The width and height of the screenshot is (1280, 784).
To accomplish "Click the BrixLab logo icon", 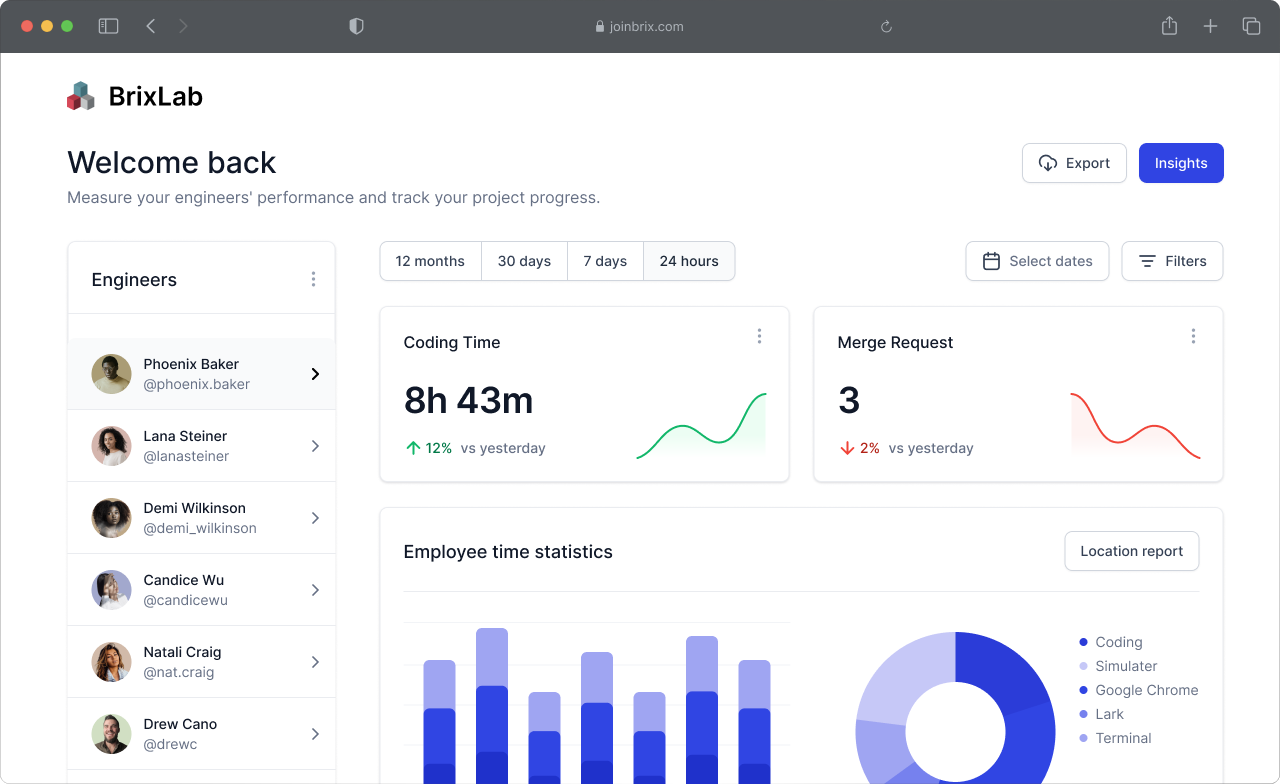I will coord(81,96).
